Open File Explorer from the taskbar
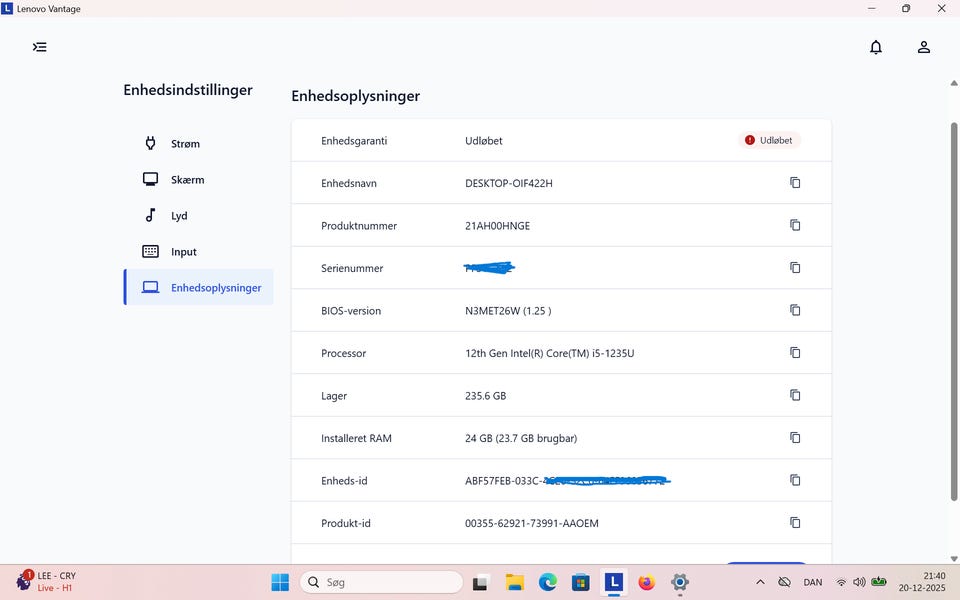The height and width of the screenshot is (600, 960). (x=514, y=582)
